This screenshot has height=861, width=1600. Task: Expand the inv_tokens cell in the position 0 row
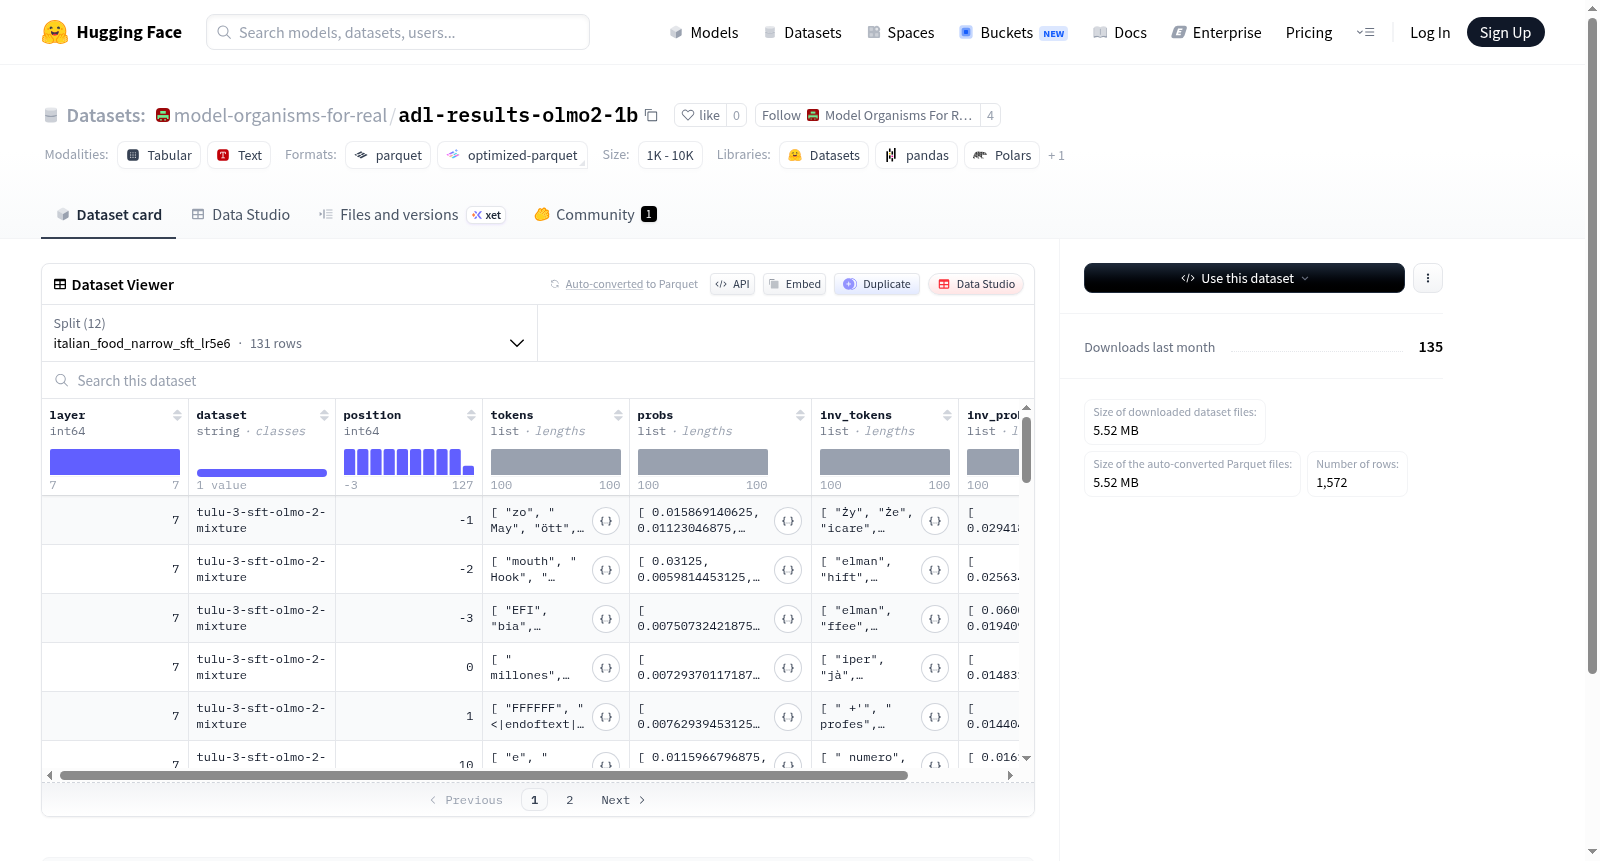click(935, 668)
